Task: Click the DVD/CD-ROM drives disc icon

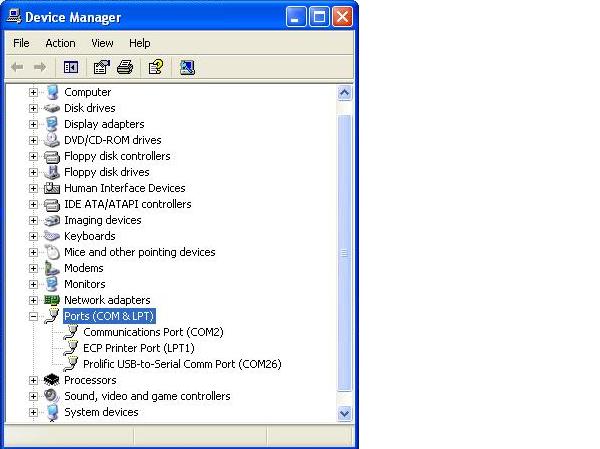Action: (x=52, y=140)
